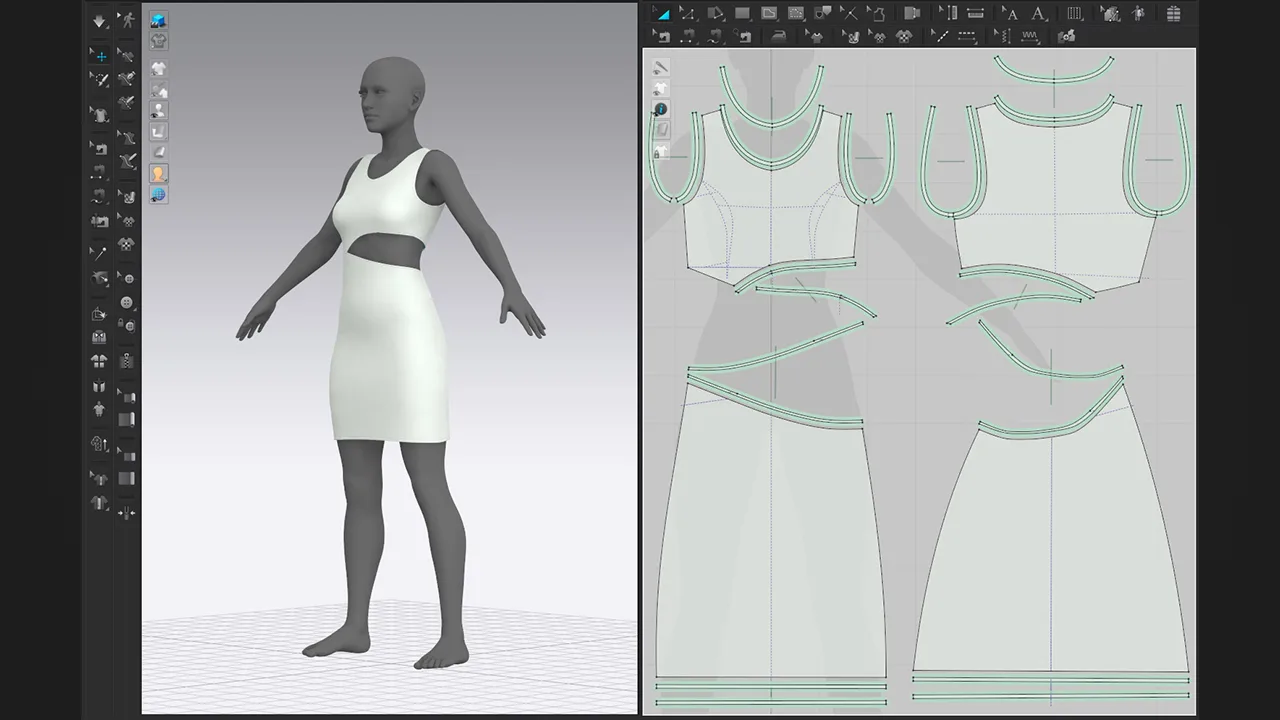Image resolution: width=1280 pixels, height=720 pixels.
Task: Select the Edit Puckering tool
Action: (x=1003, y=36)
